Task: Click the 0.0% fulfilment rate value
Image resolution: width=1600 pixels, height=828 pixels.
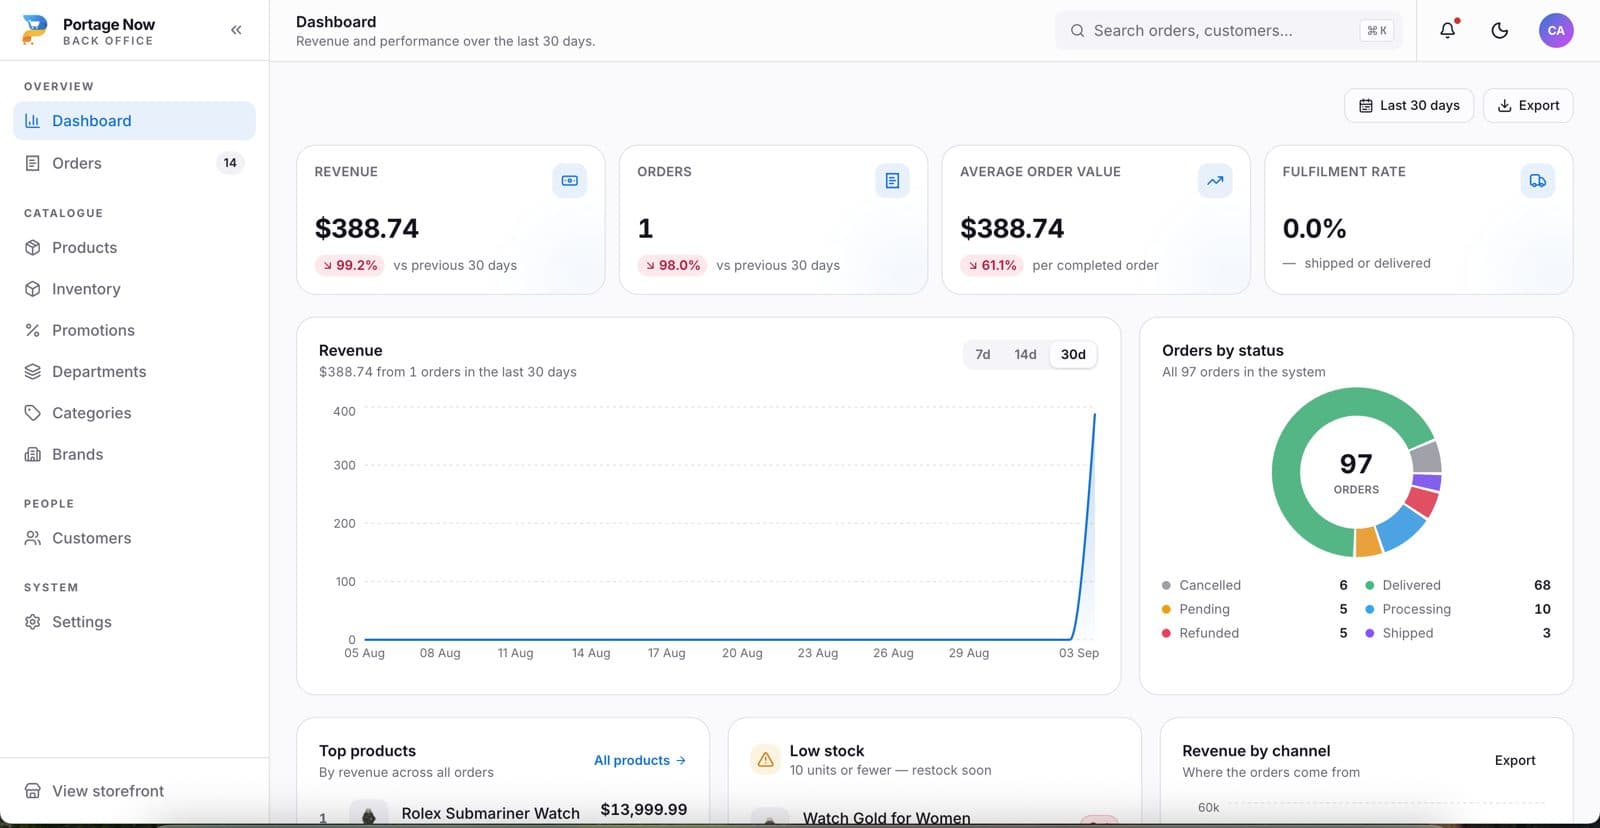Action: point(1314,229)
